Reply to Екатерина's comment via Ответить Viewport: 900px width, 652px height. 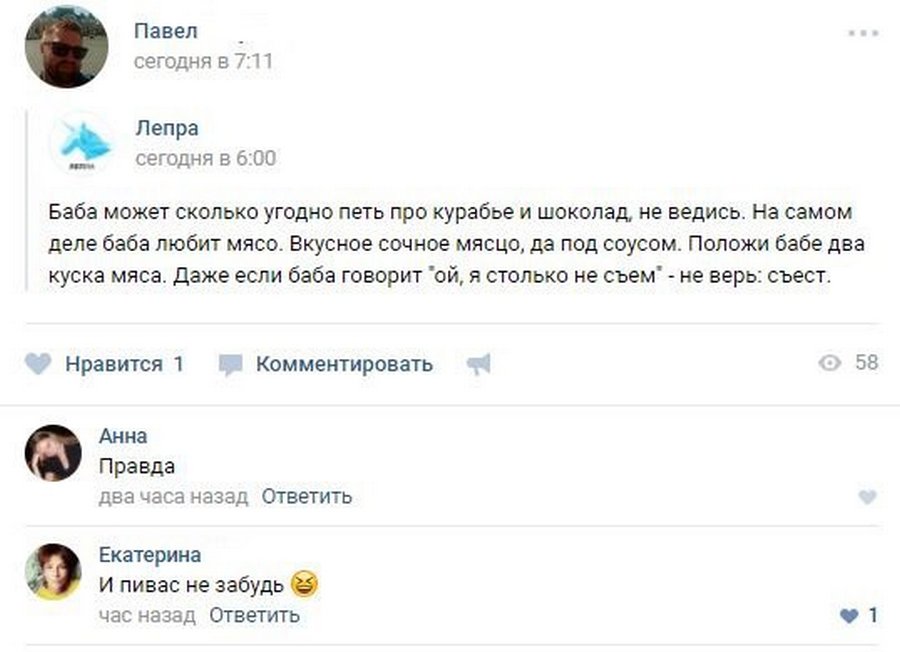pyautogui.click(x=254, y=615)
